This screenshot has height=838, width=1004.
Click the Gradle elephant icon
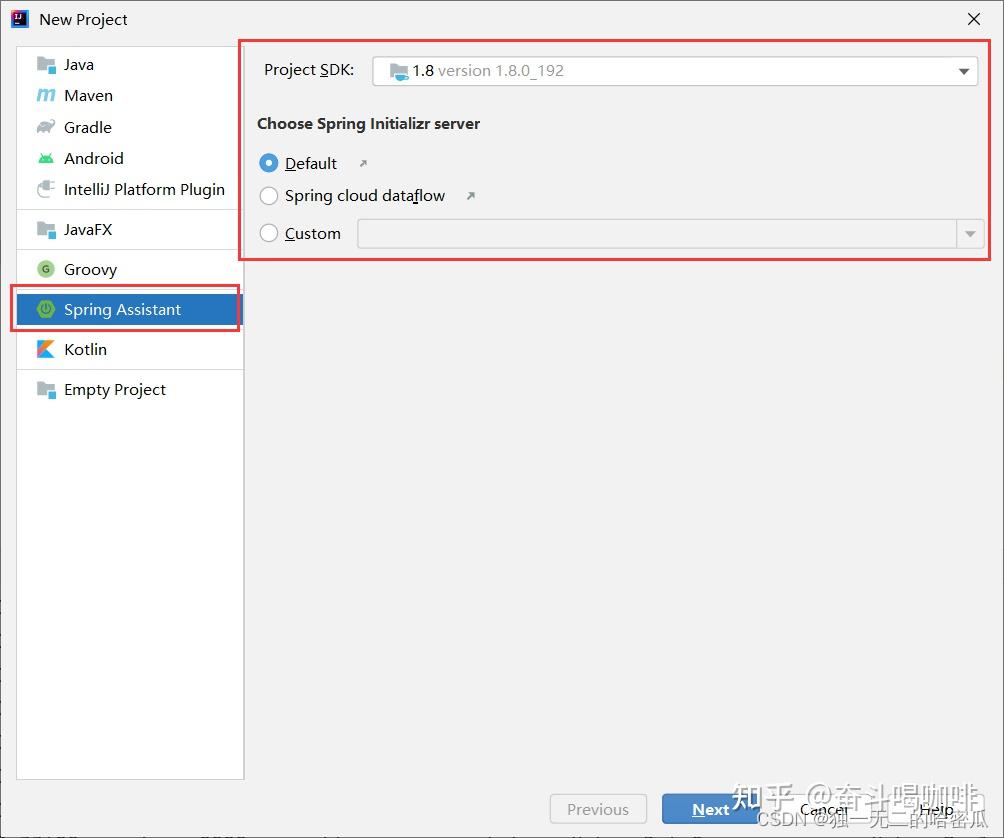click(x=46, y=127)
